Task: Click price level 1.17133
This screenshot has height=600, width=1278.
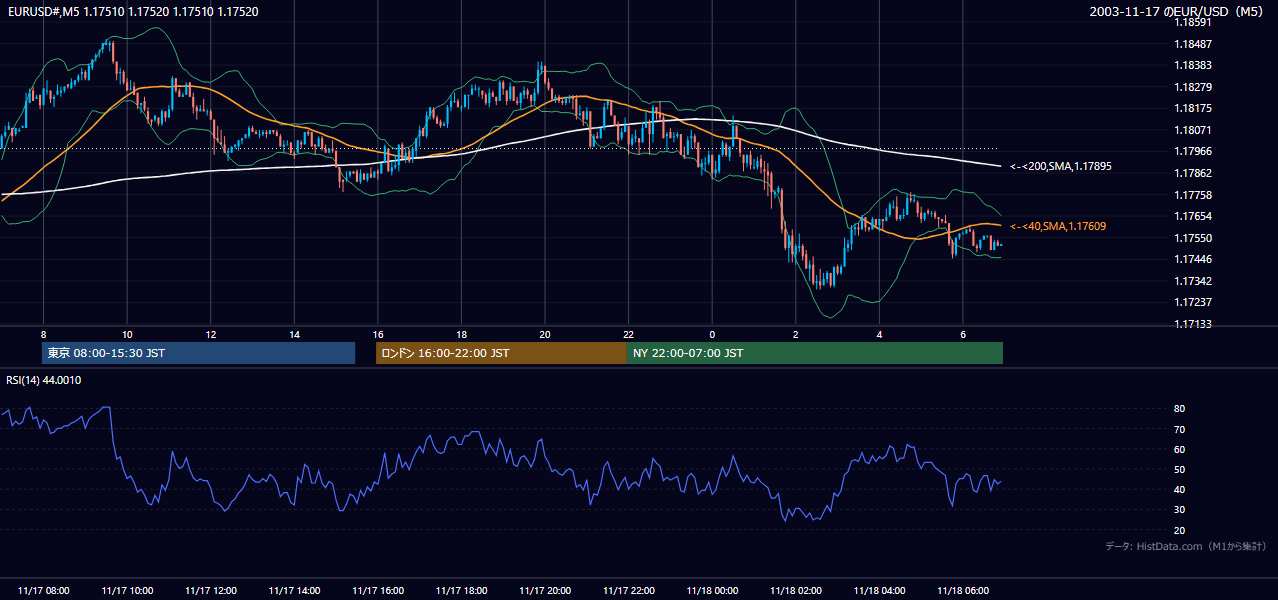Action: [x=1195, y=324]
